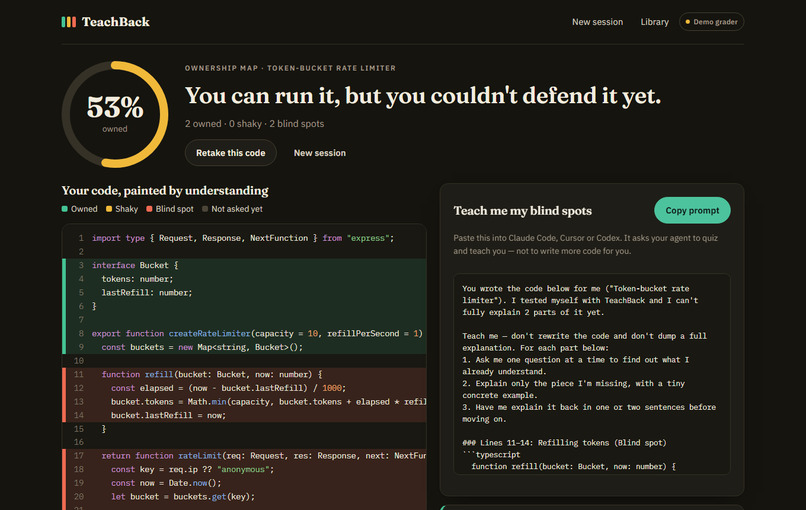Click prompt step '2. Explain only the piece'
This screenshot has height=510, width=806.
click(x=573, y=389)
